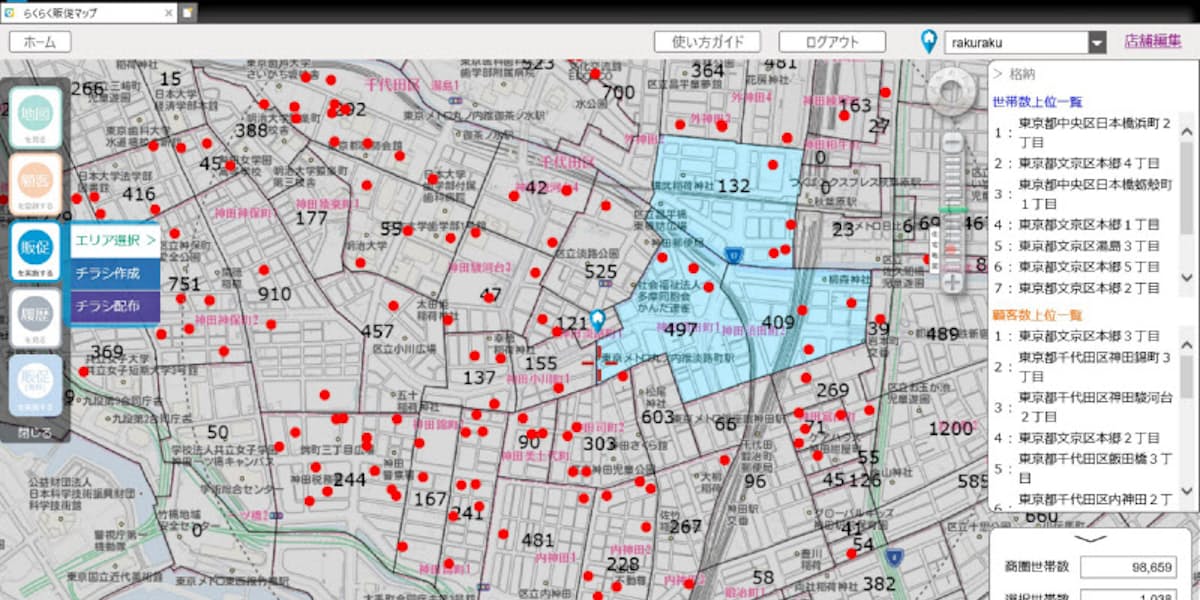
Task: Click the ホーム button
Action: point(40,42)
